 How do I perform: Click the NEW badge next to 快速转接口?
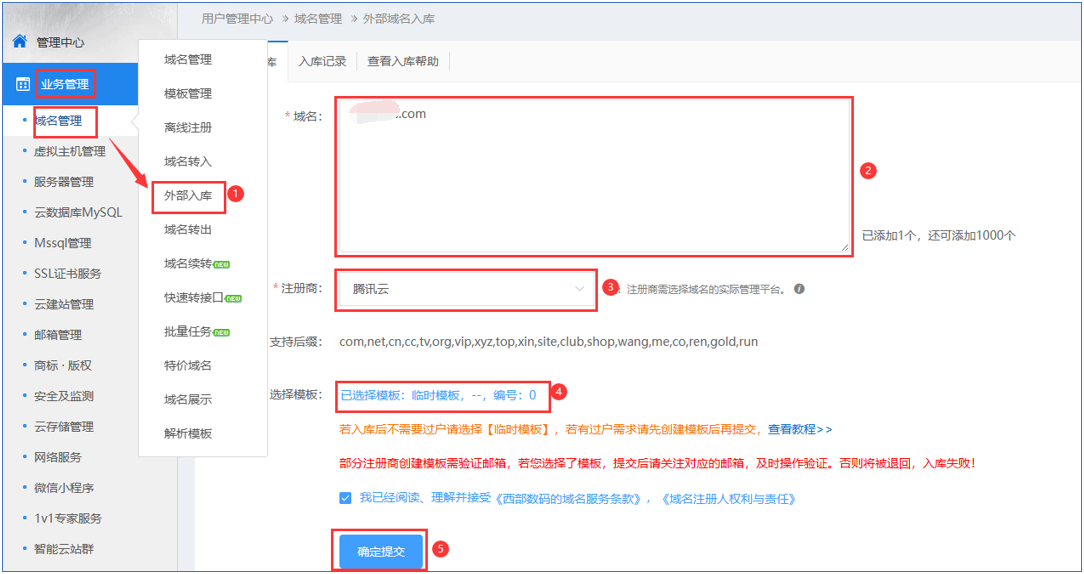233,298
